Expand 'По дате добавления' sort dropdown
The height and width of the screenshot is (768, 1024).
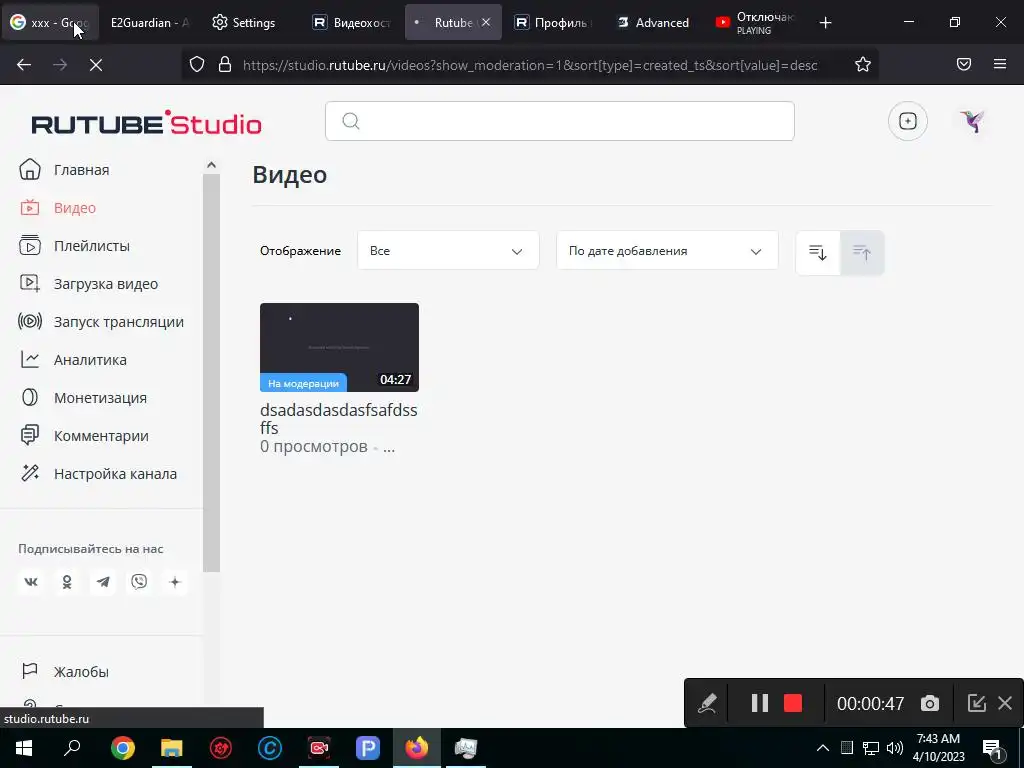tap(667, 251)
